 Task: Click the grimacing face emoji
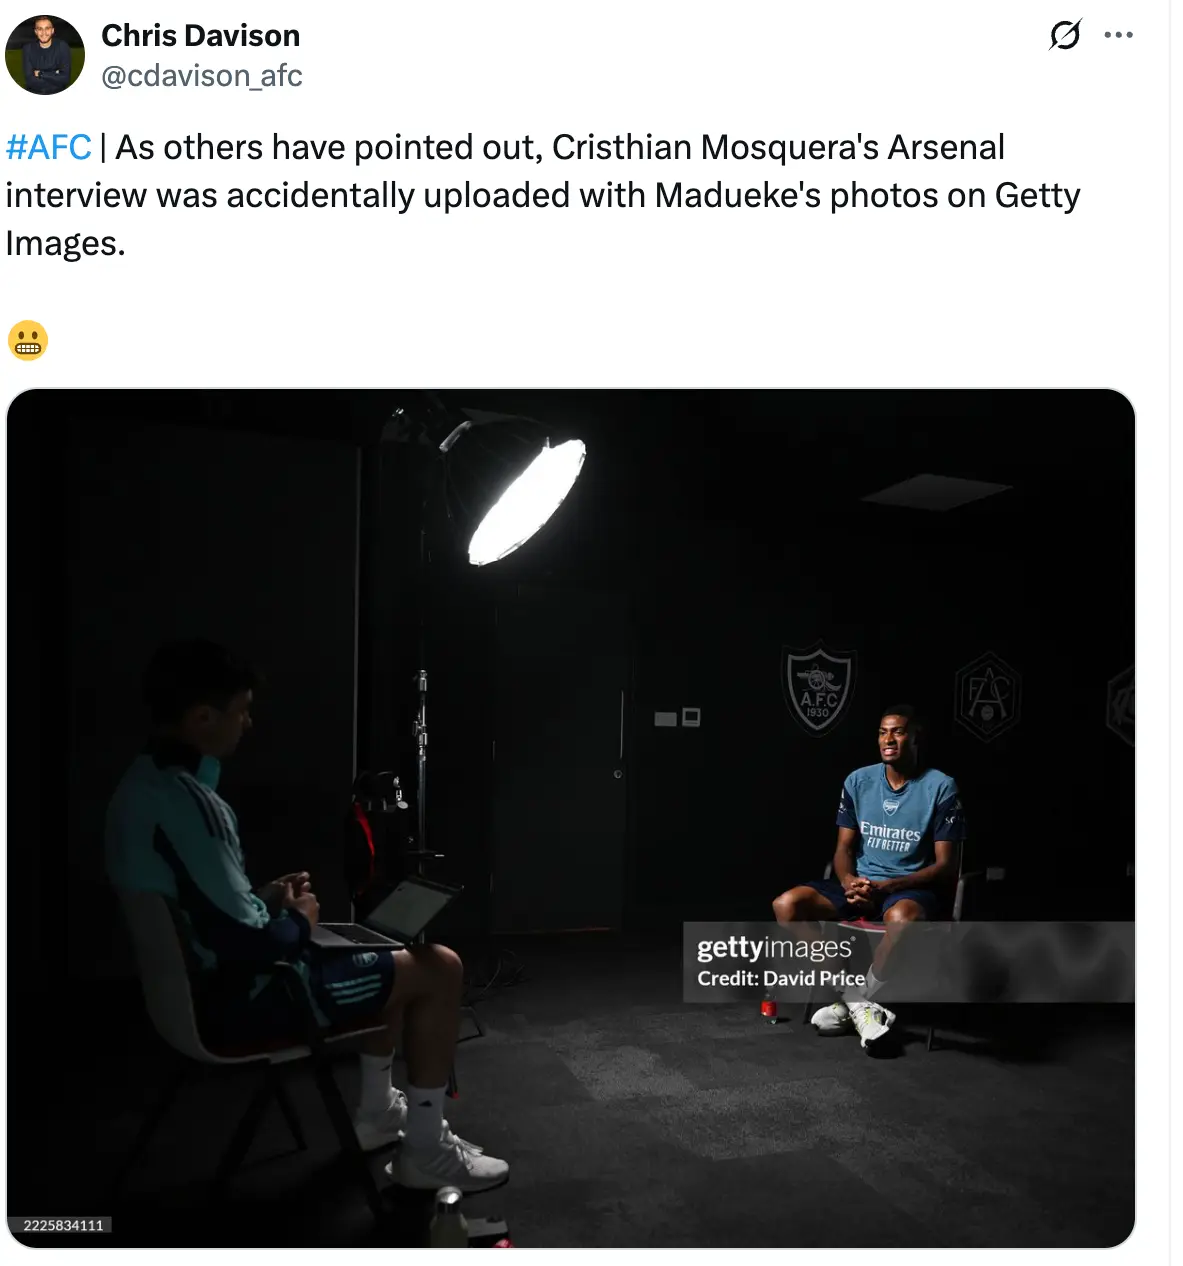click(x=27, y=340)
